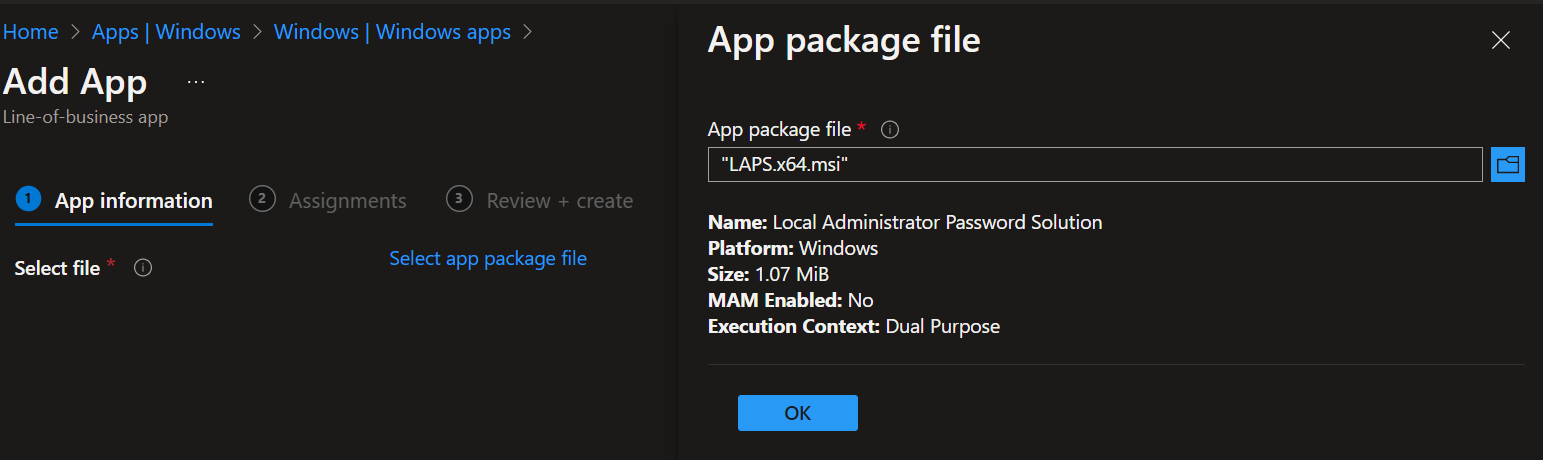
Task: Show App package file info tooltip
Action: [890, 130]
